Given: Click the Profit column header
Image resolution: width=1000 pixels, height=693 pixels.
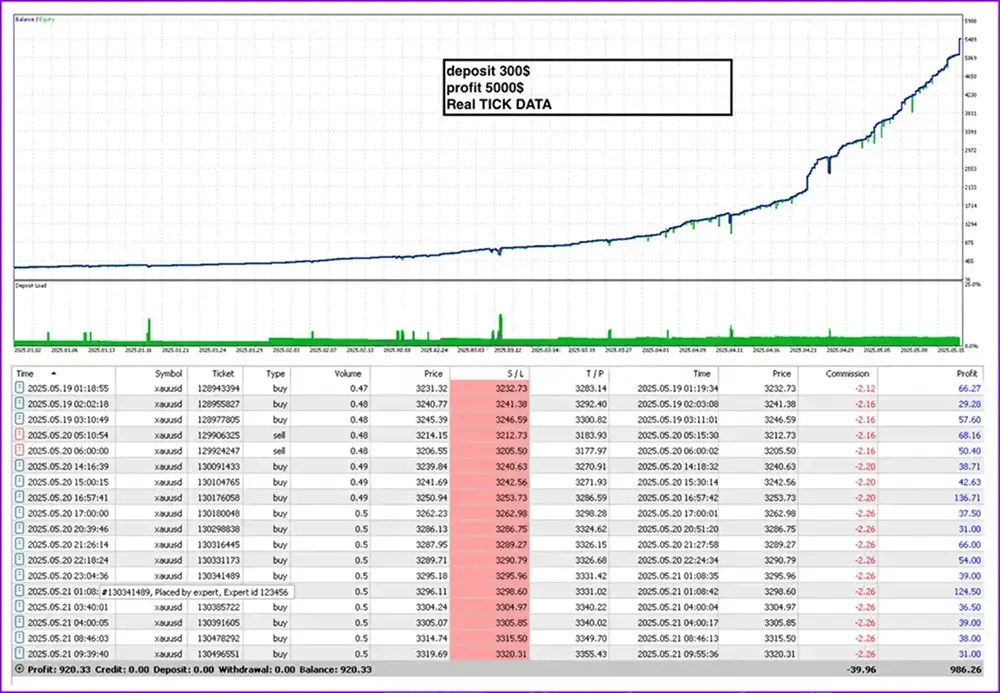Looking at the screenshot, I should [968, 372].
